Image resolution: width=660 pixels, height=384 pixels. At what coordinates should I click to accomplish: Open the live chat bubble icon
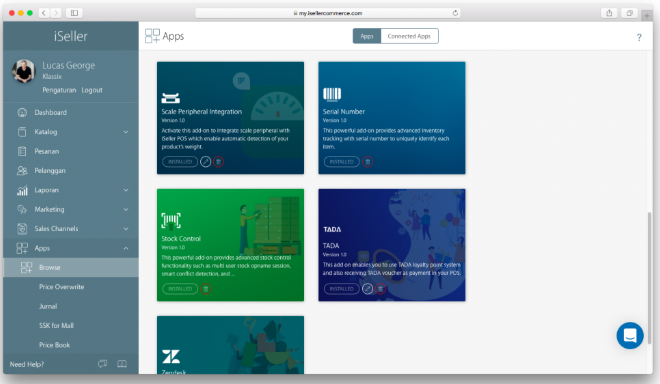click(x=630, y=336)
